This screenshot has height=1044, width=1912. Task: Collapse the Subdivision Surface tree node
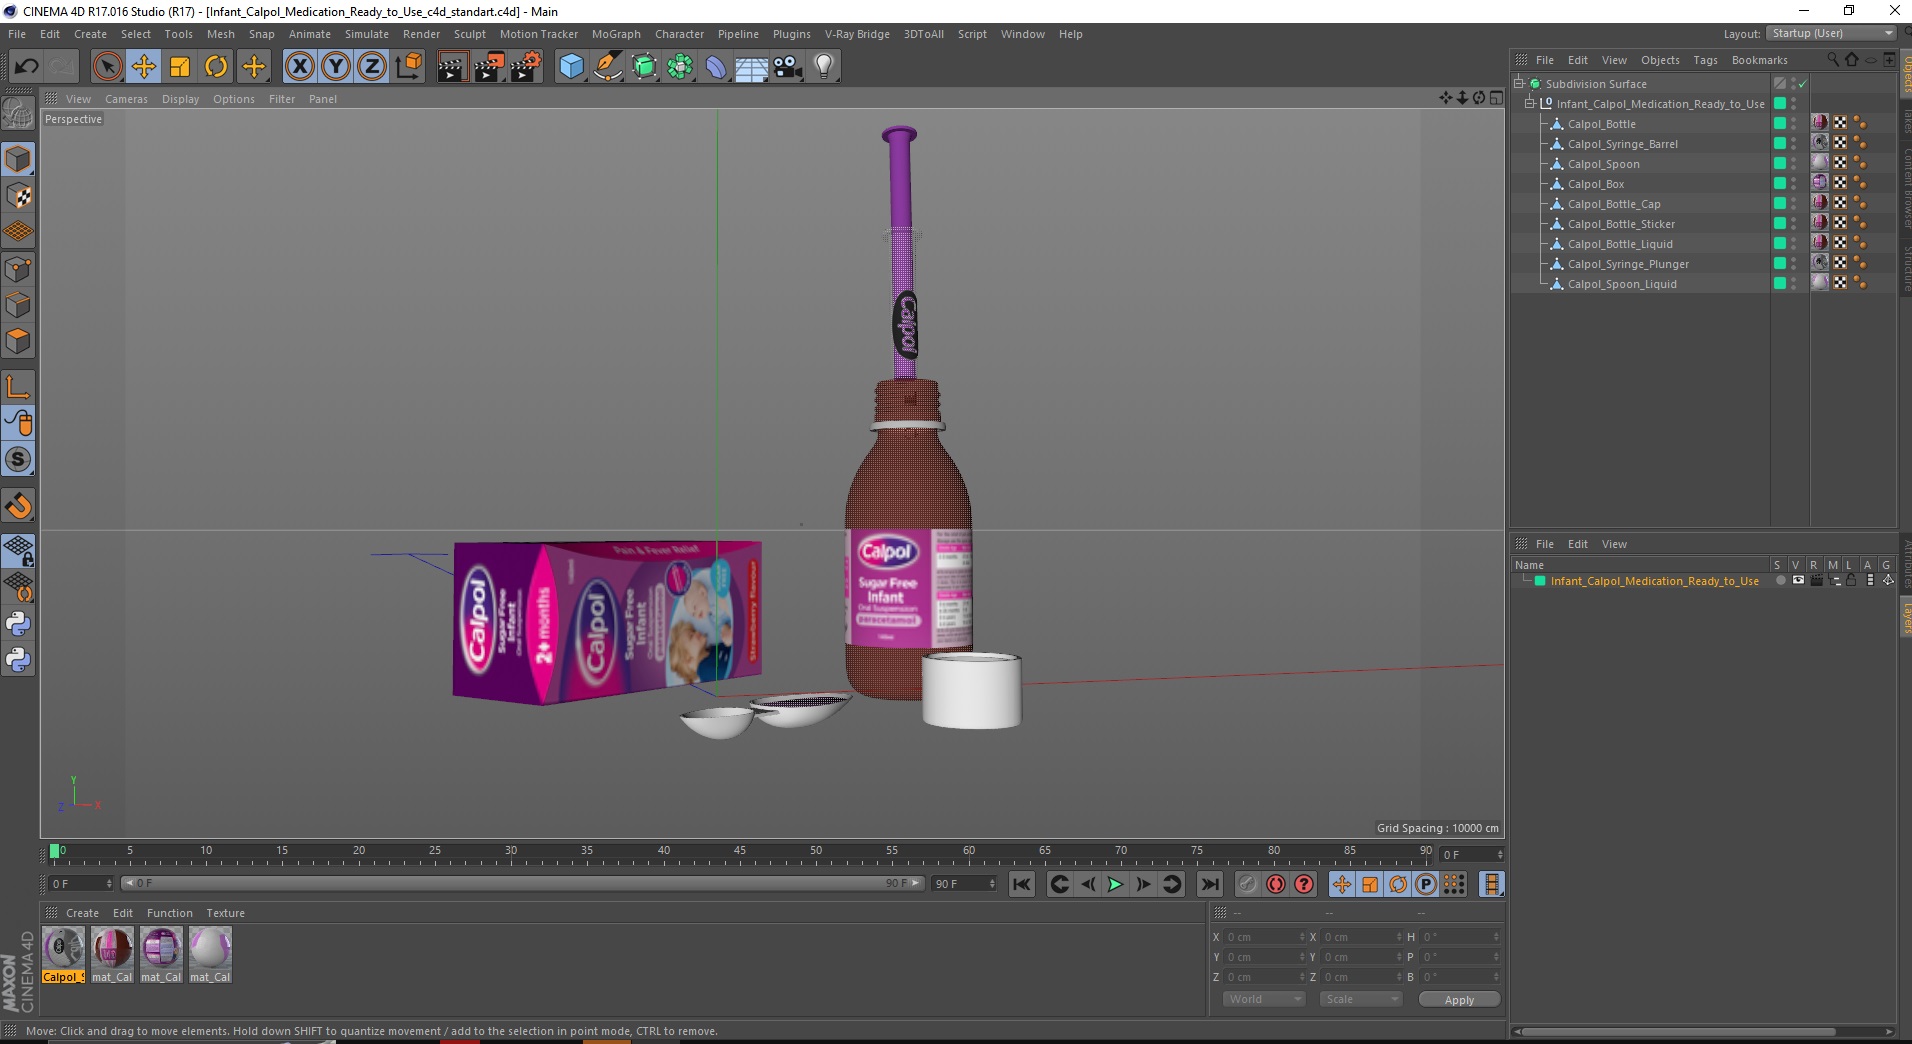tap(1519, 83)
